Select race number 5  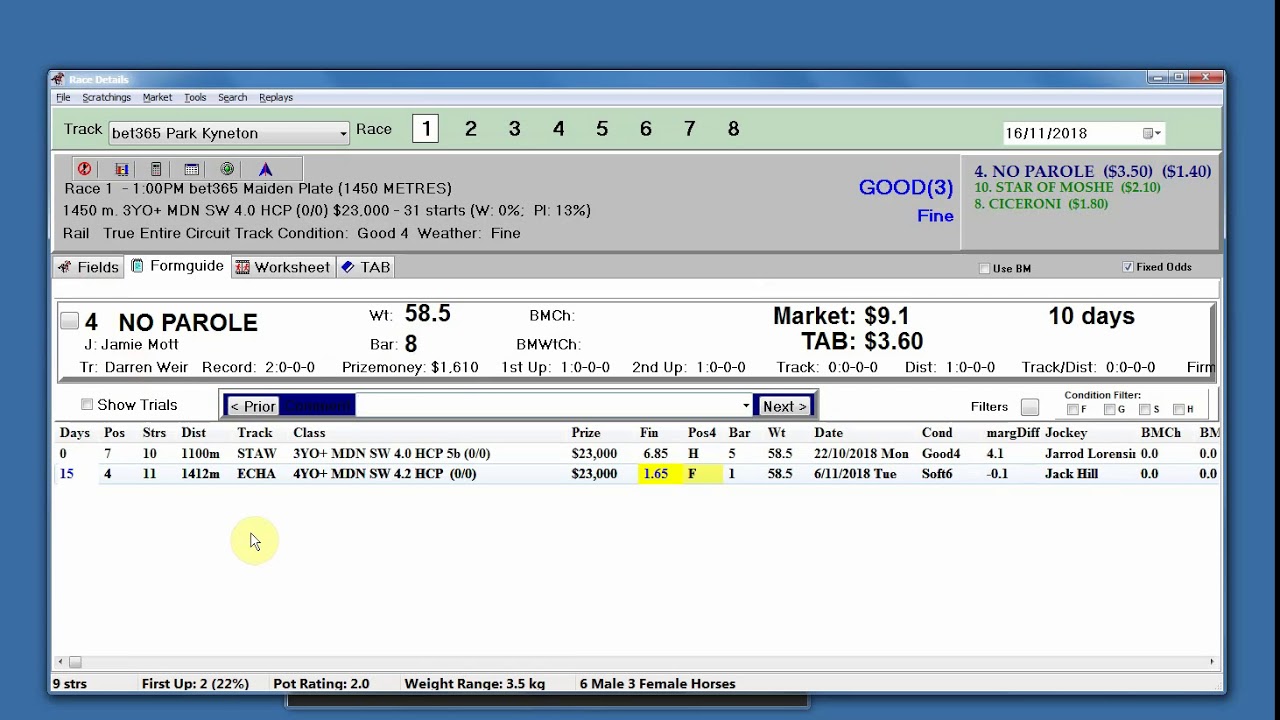(602, 129)
